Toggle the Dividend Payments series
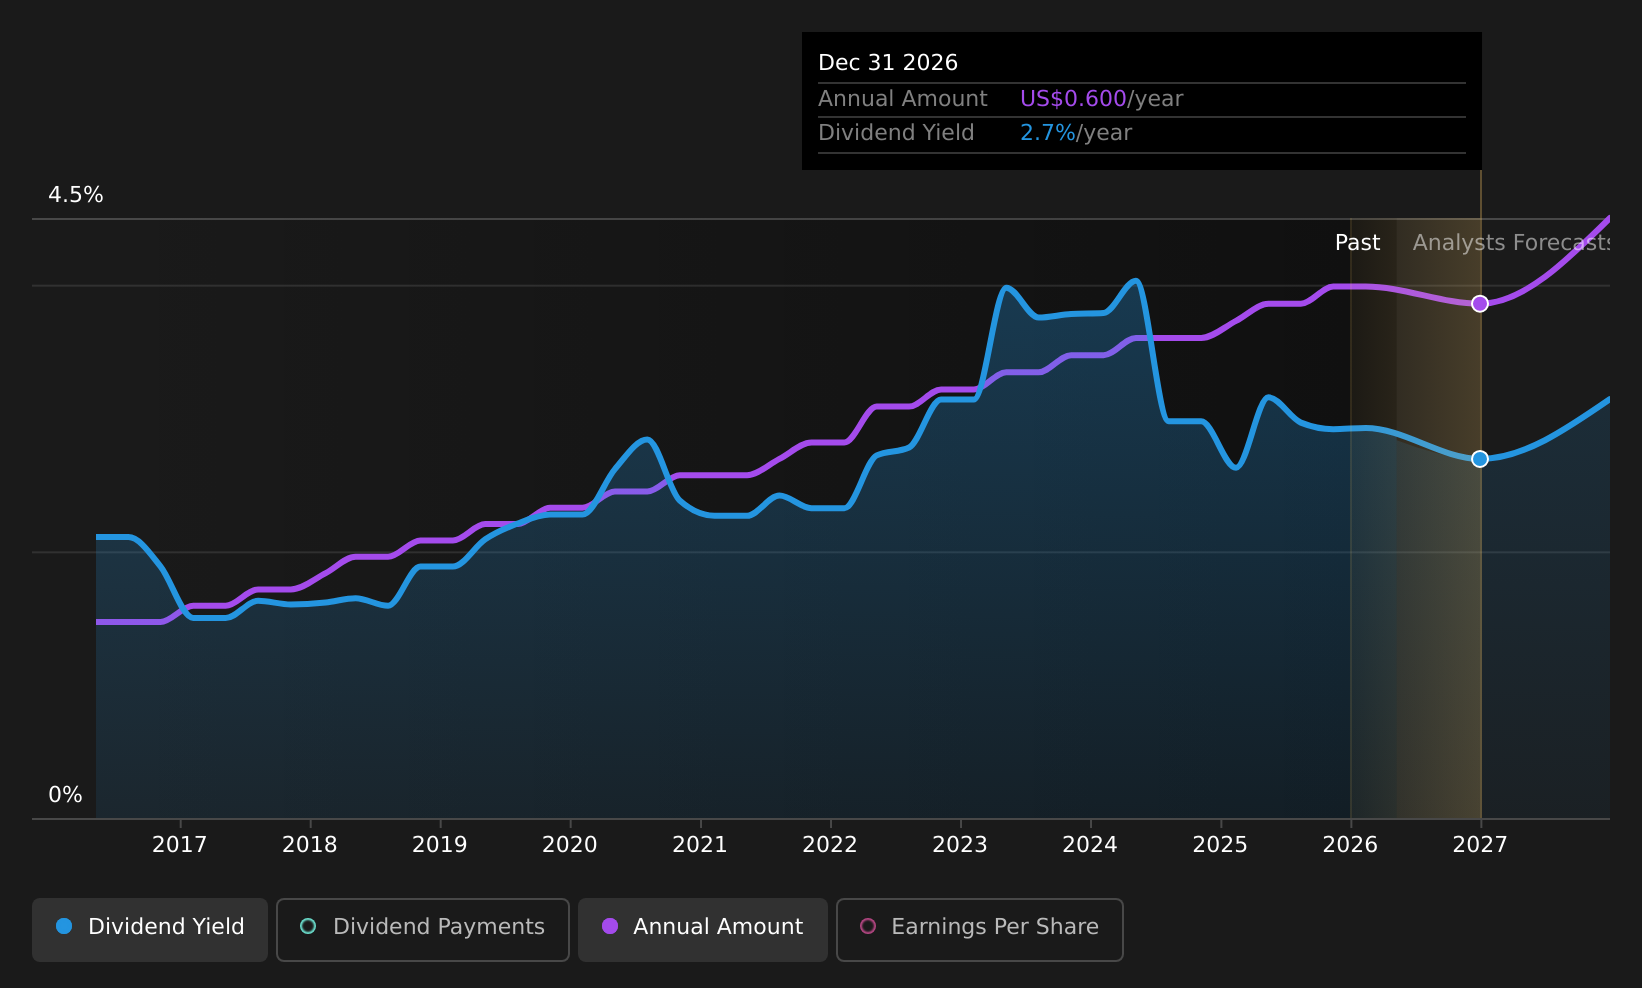This screenshot has height=988, width=1642. pos(423,929)
